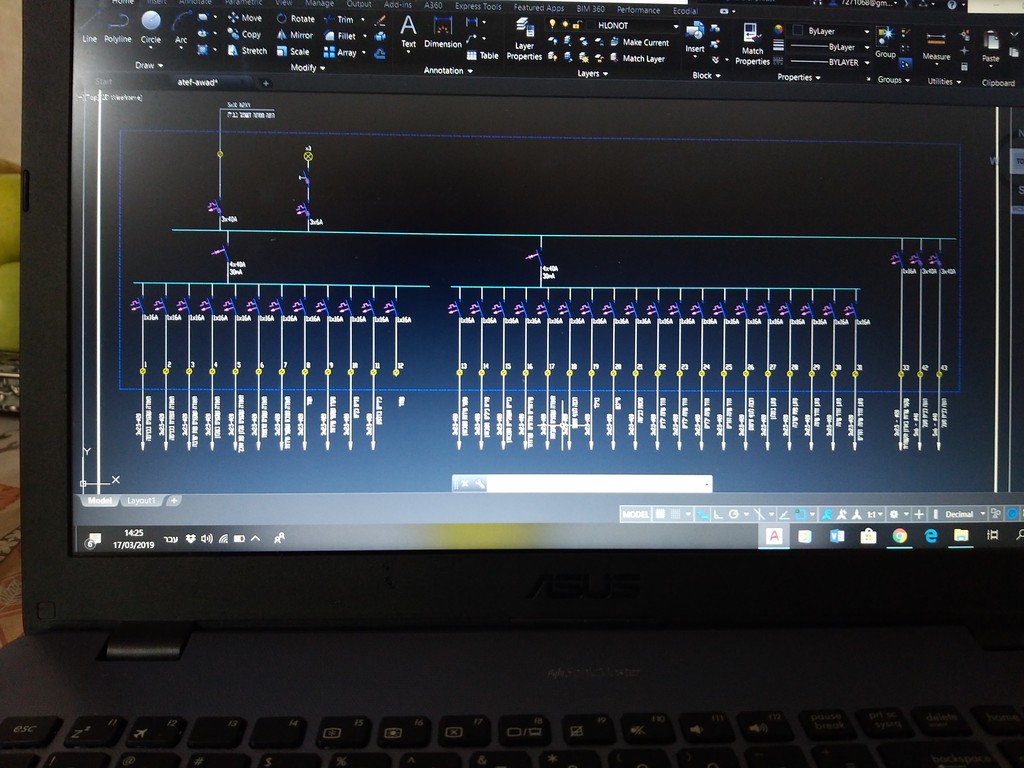Click the Group tool

click(x=886, y=43)
